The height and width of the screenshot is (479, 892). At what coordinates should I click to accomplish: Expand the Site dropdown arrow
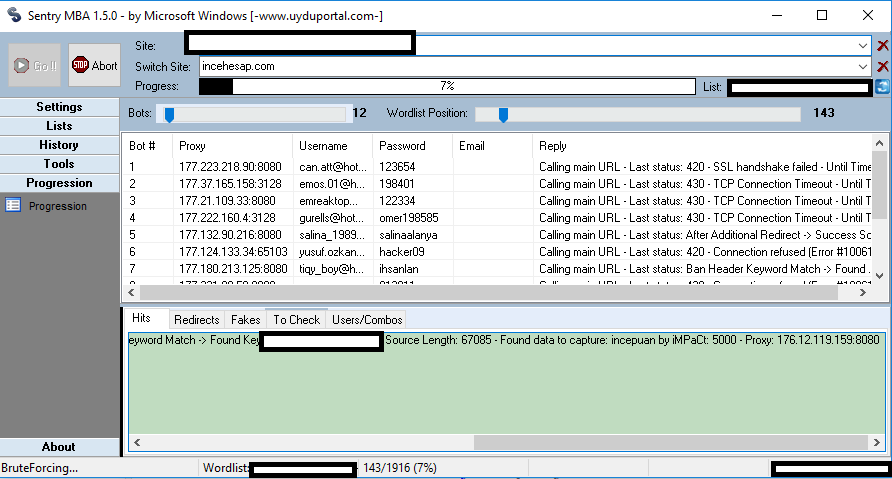tap(862, 46)
